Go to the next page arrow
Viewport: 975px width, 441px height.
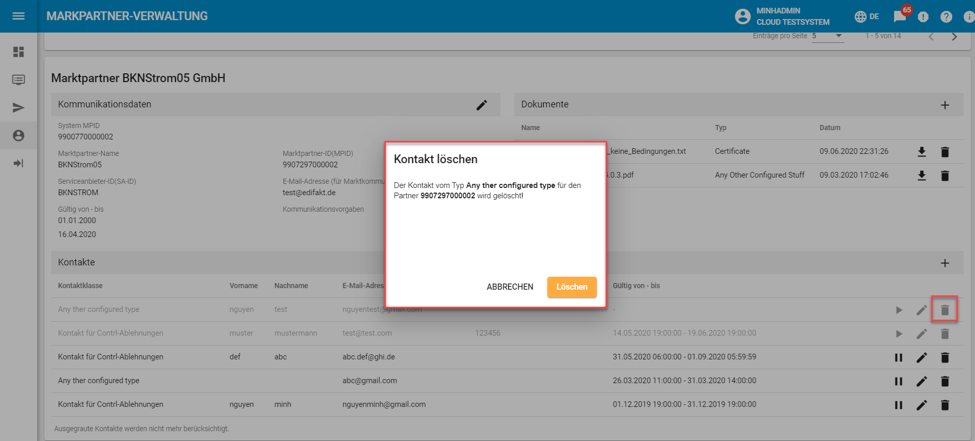pos(954,37)
